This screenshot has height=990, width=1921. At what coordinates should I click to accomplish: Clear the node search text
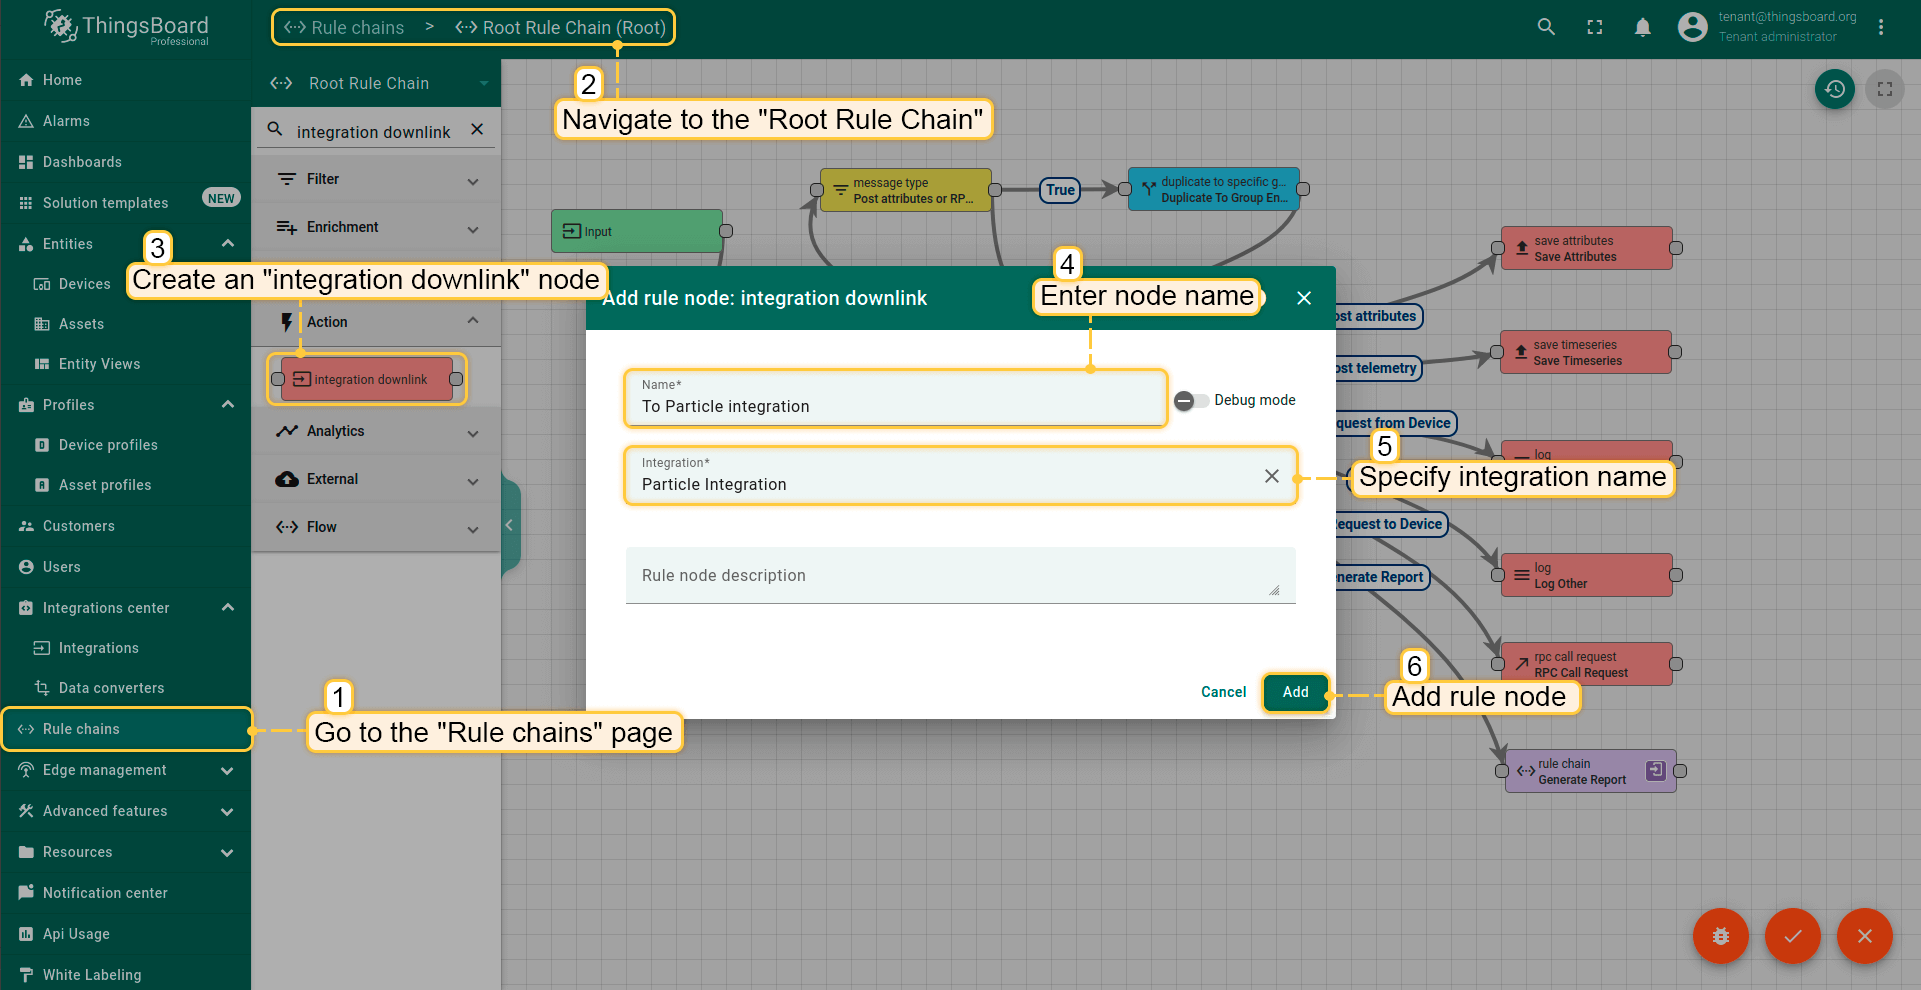pos(477,130)
